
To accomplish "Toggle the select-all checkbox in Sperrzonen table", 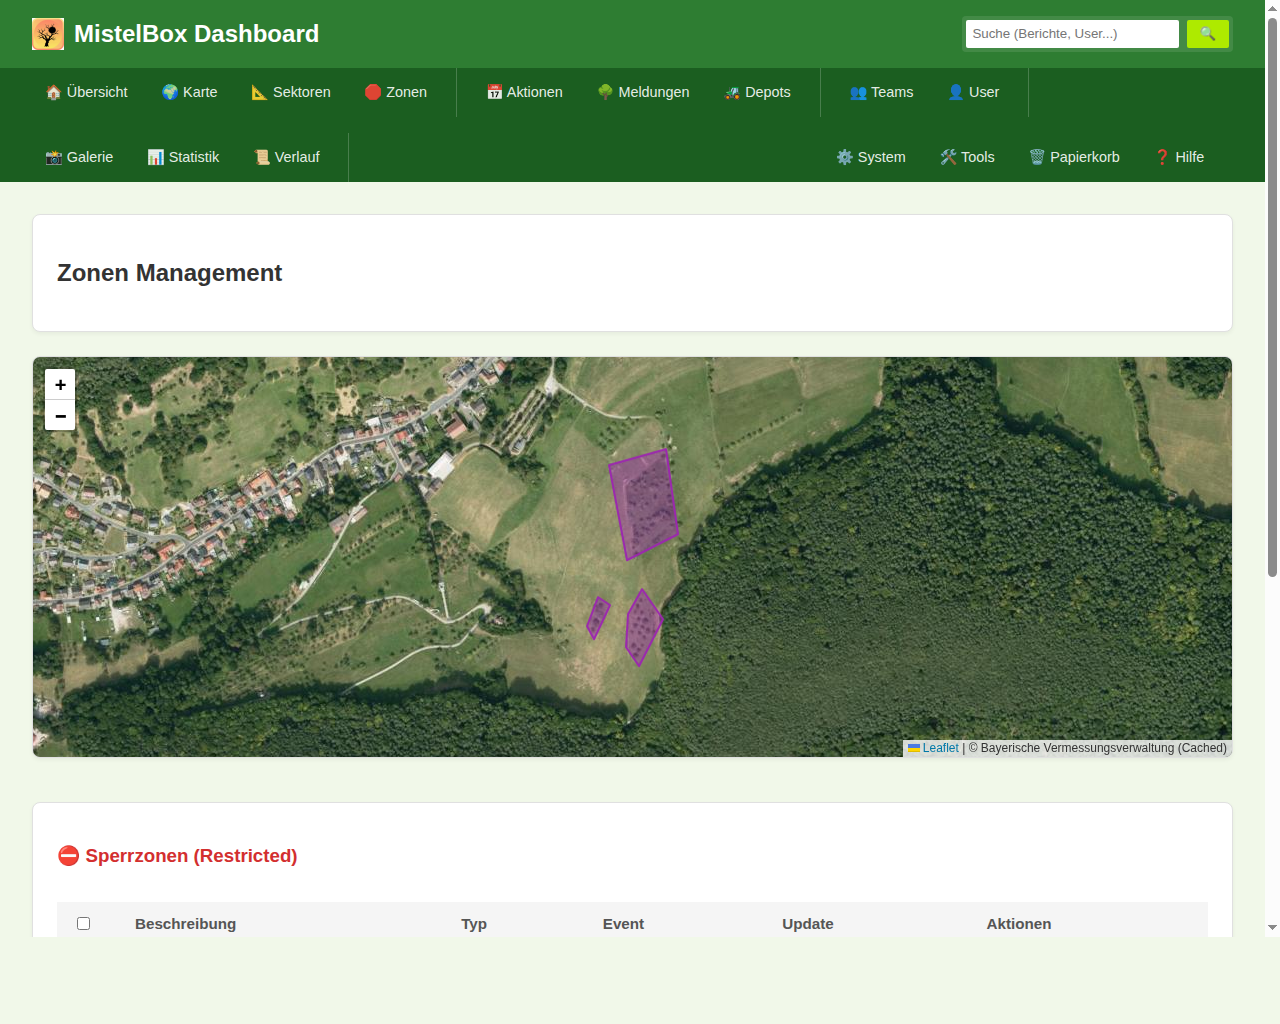I will click(84, 923).
